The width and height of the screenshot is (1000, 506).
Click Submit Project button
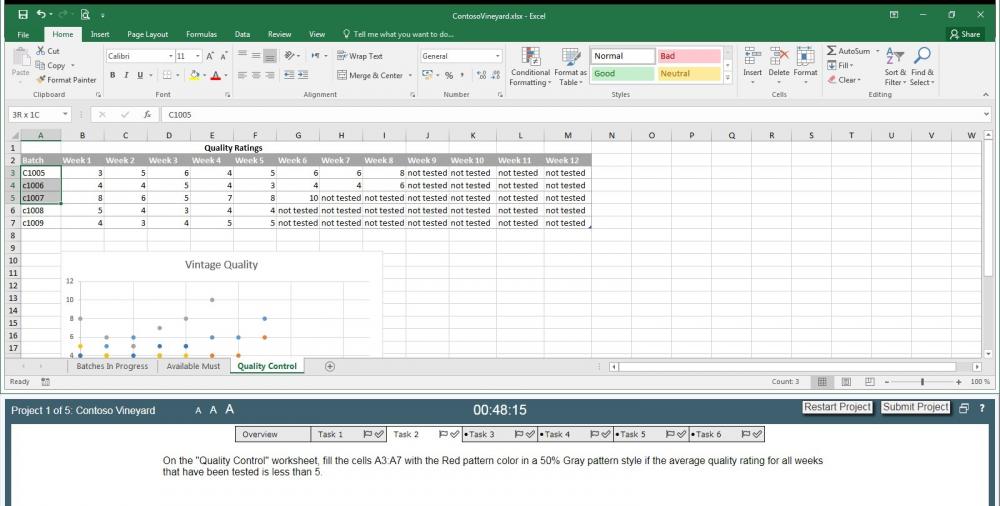click(x=916, y=407)
